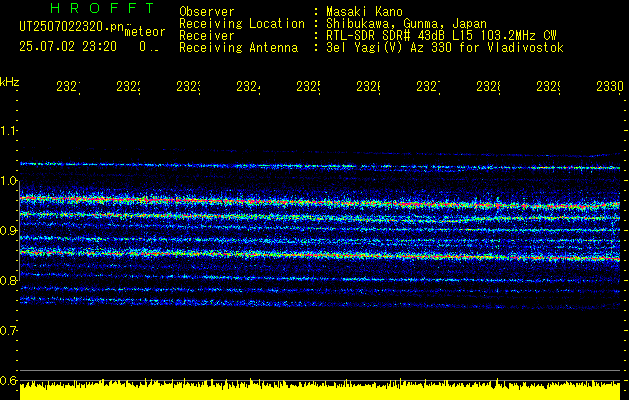Viewport: 629px width, 400px height.
Task: Click the kHz axis unit label
Action: pos(10,82)
